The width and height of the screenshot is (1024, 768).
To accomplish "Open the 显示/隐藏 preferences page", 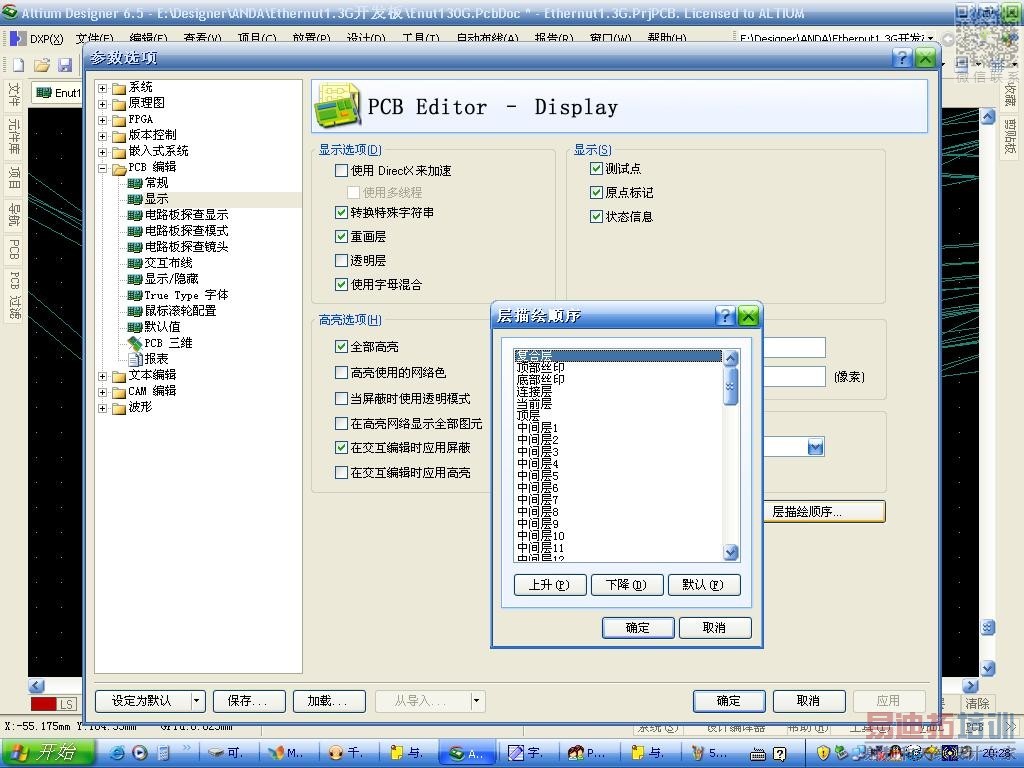I will point(171,279).
